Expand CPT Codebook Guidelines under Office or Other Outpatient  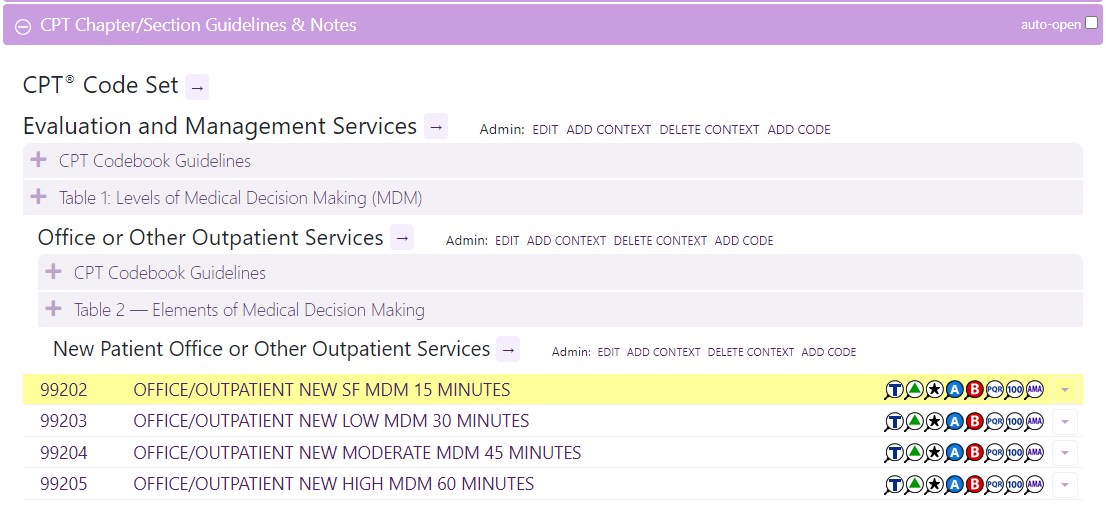tap(560, 272)
